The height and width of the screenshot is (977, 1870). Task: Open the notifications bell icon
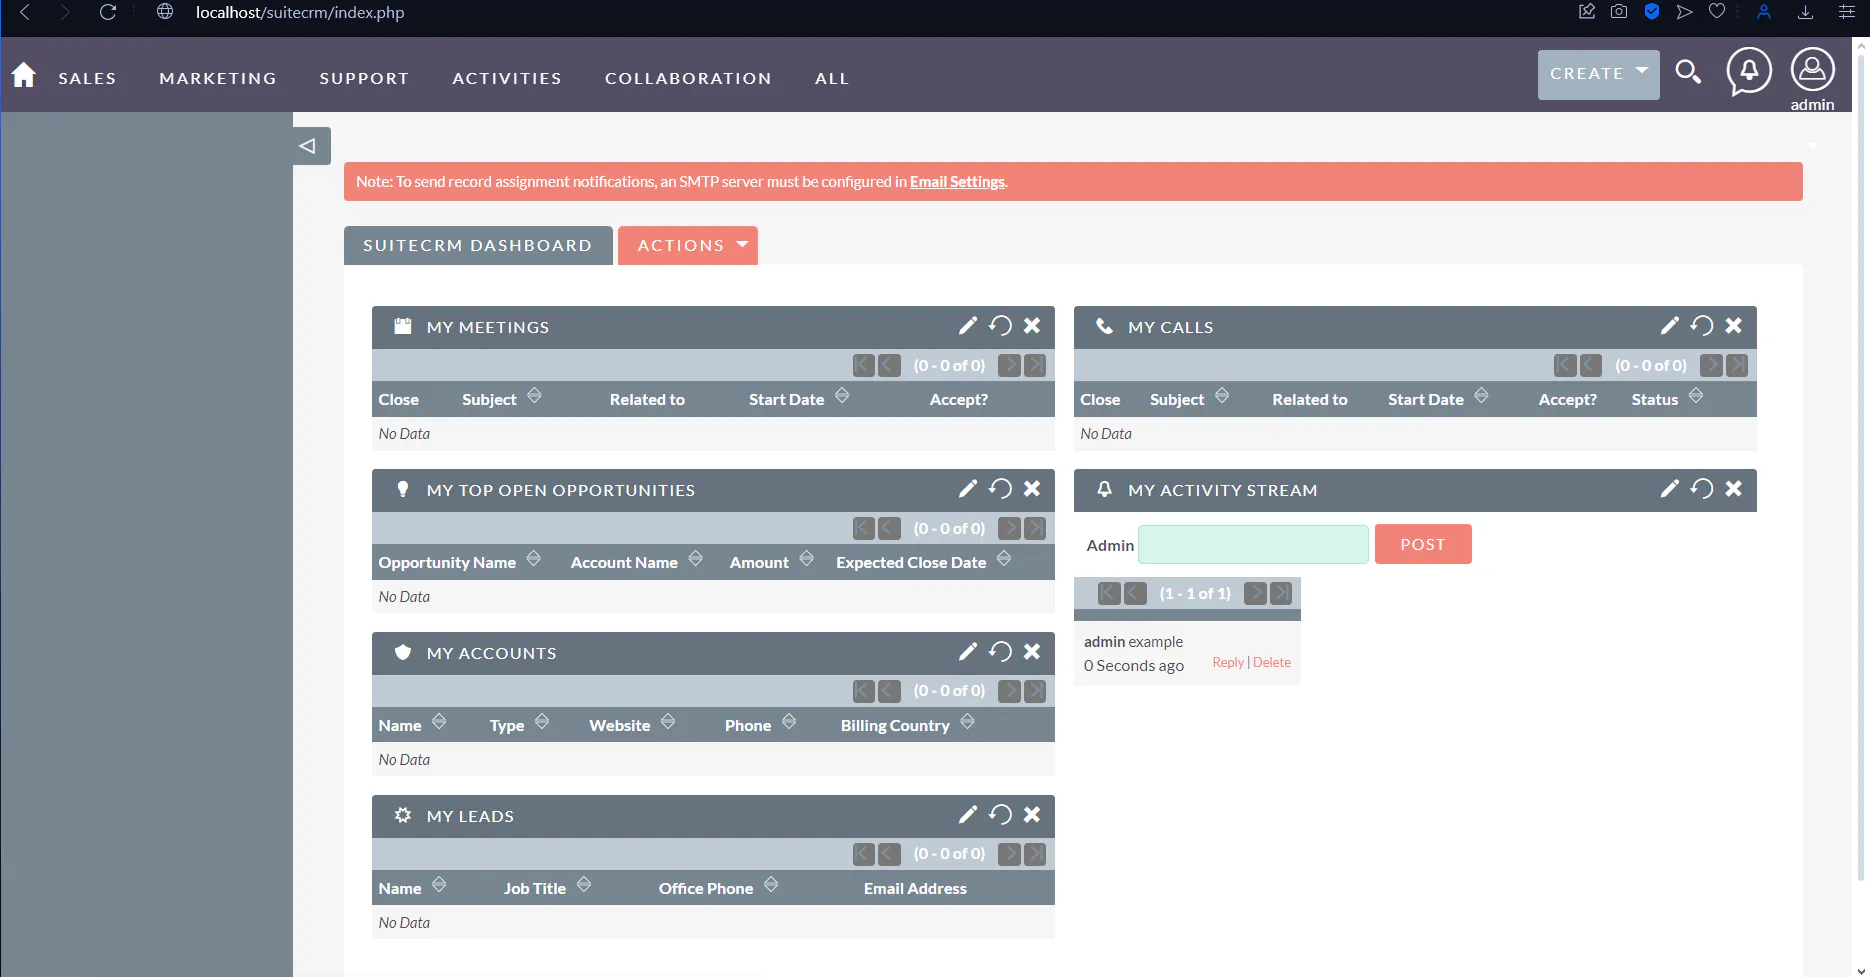[x=1748, y=72]
